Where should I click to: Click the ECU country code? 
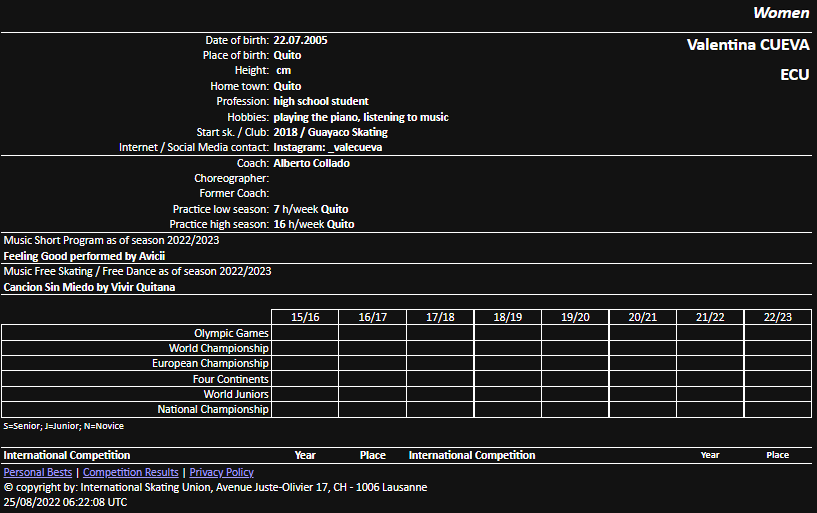794,75
